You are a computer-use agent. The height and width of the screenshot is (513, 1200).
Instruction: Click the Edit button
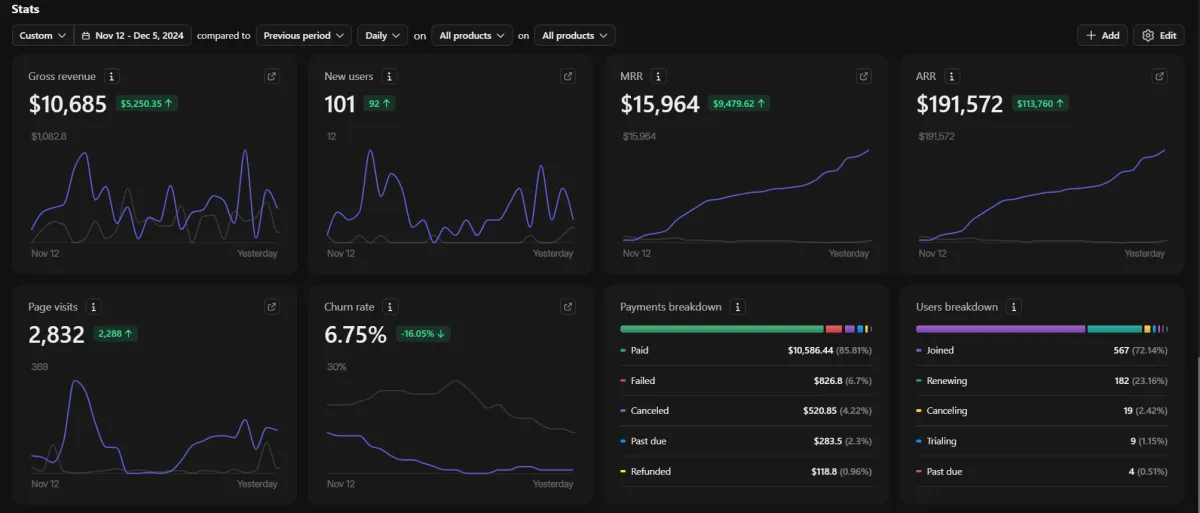1159,35
